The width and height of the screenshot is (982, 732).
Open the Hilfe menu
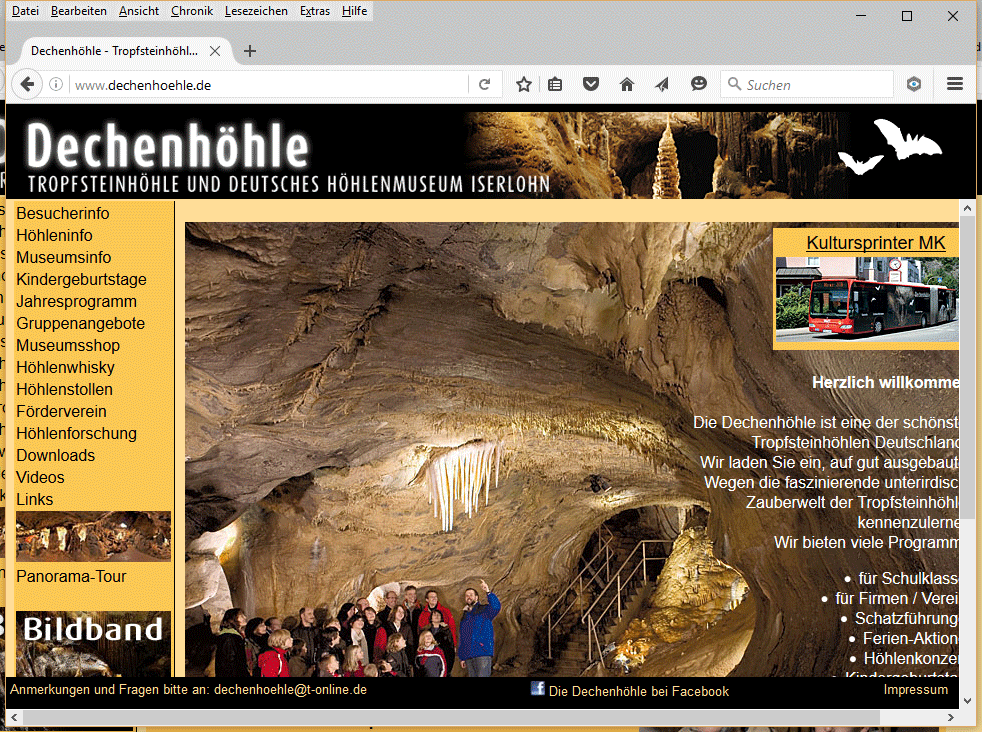pos(354,11)
